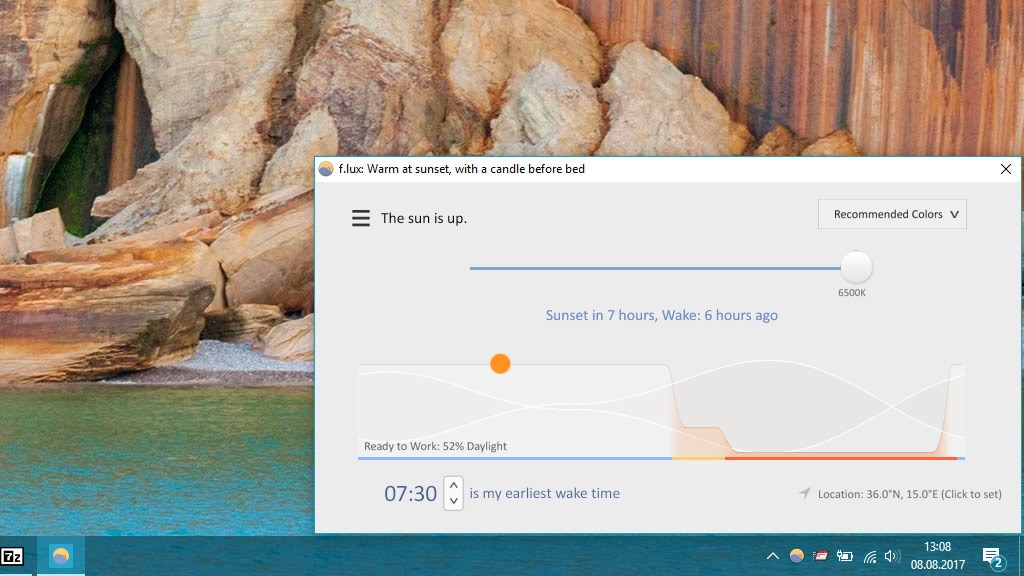Click the orange sunset segment of timeline bar

pos(698,458)
